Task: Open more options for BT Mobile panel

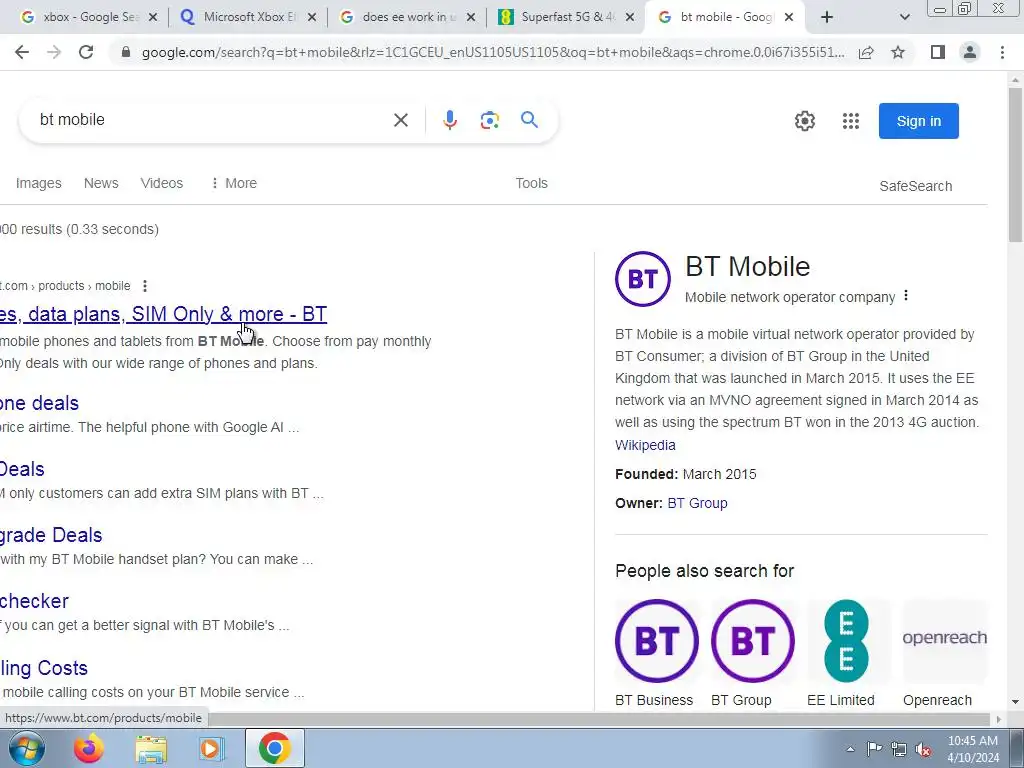Action: tap(906, 296)
